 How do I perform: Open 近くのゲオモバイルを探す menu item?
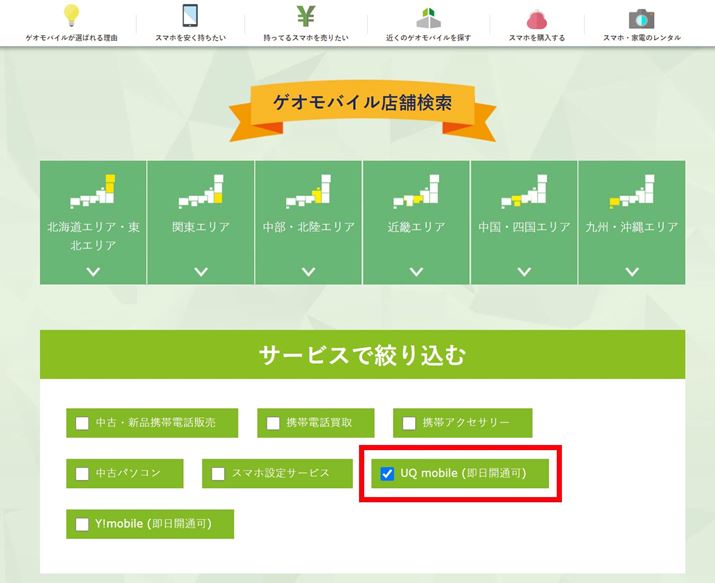(429, 38)
